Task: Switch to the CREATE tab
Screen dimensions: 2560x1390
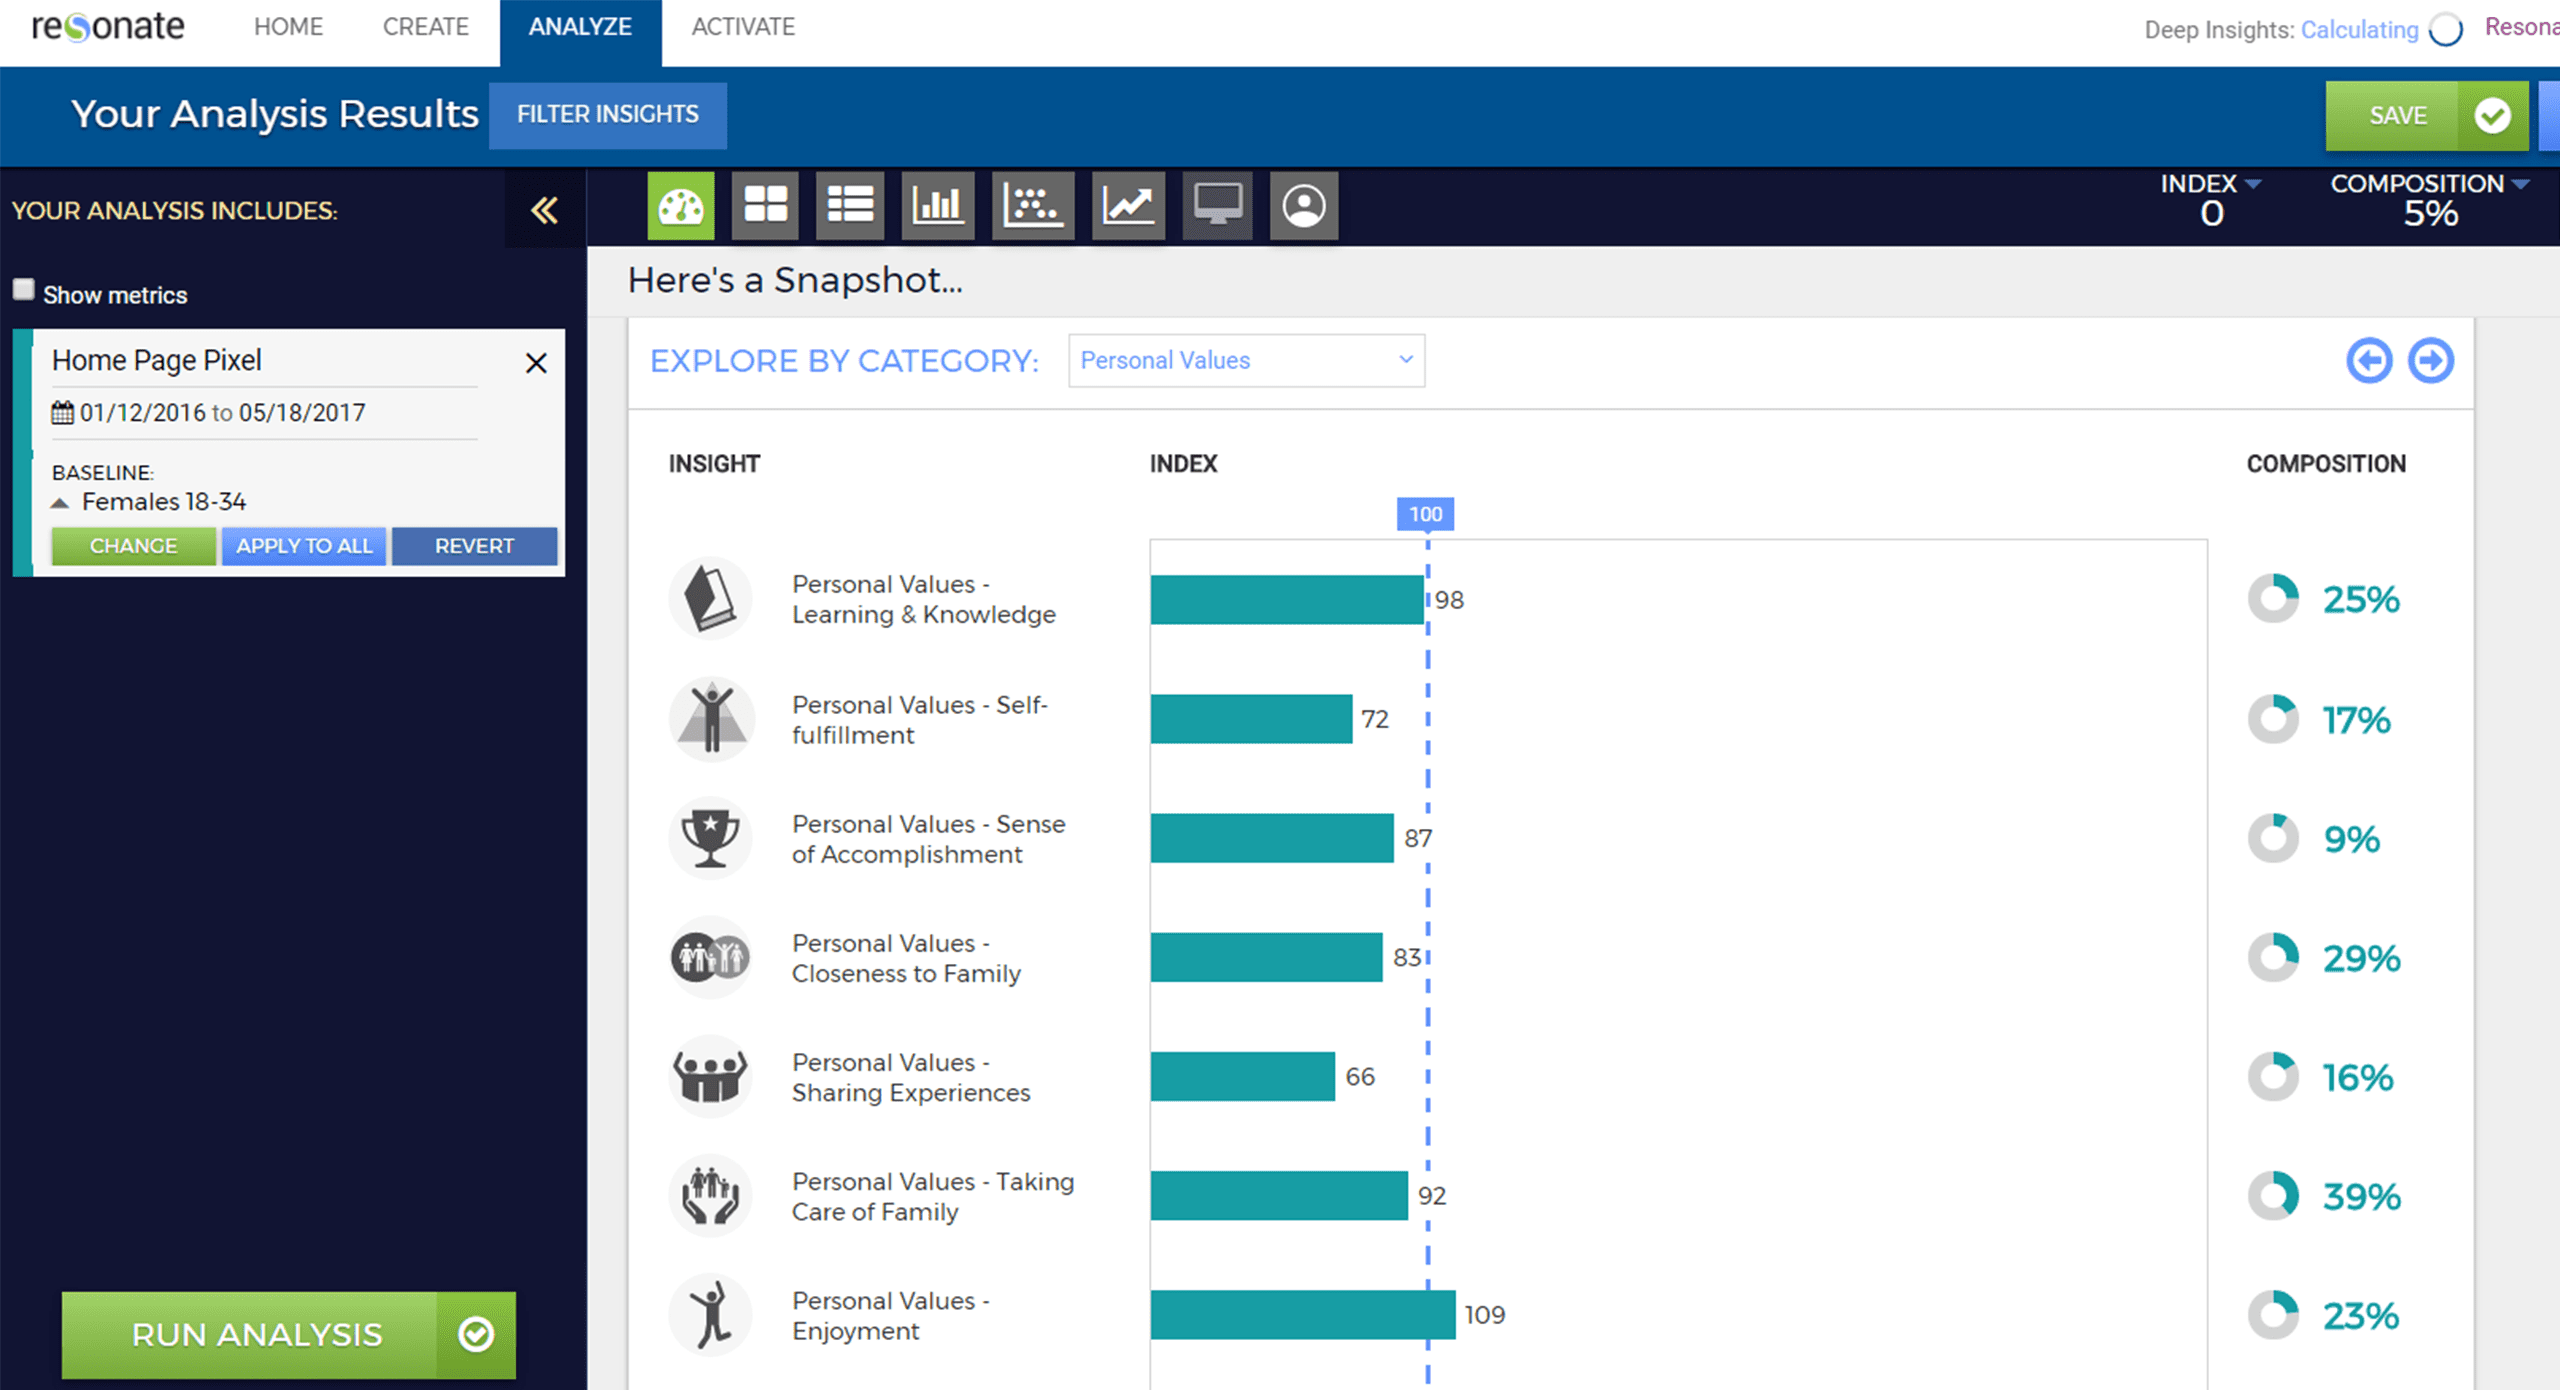Action: pos(425,27)
